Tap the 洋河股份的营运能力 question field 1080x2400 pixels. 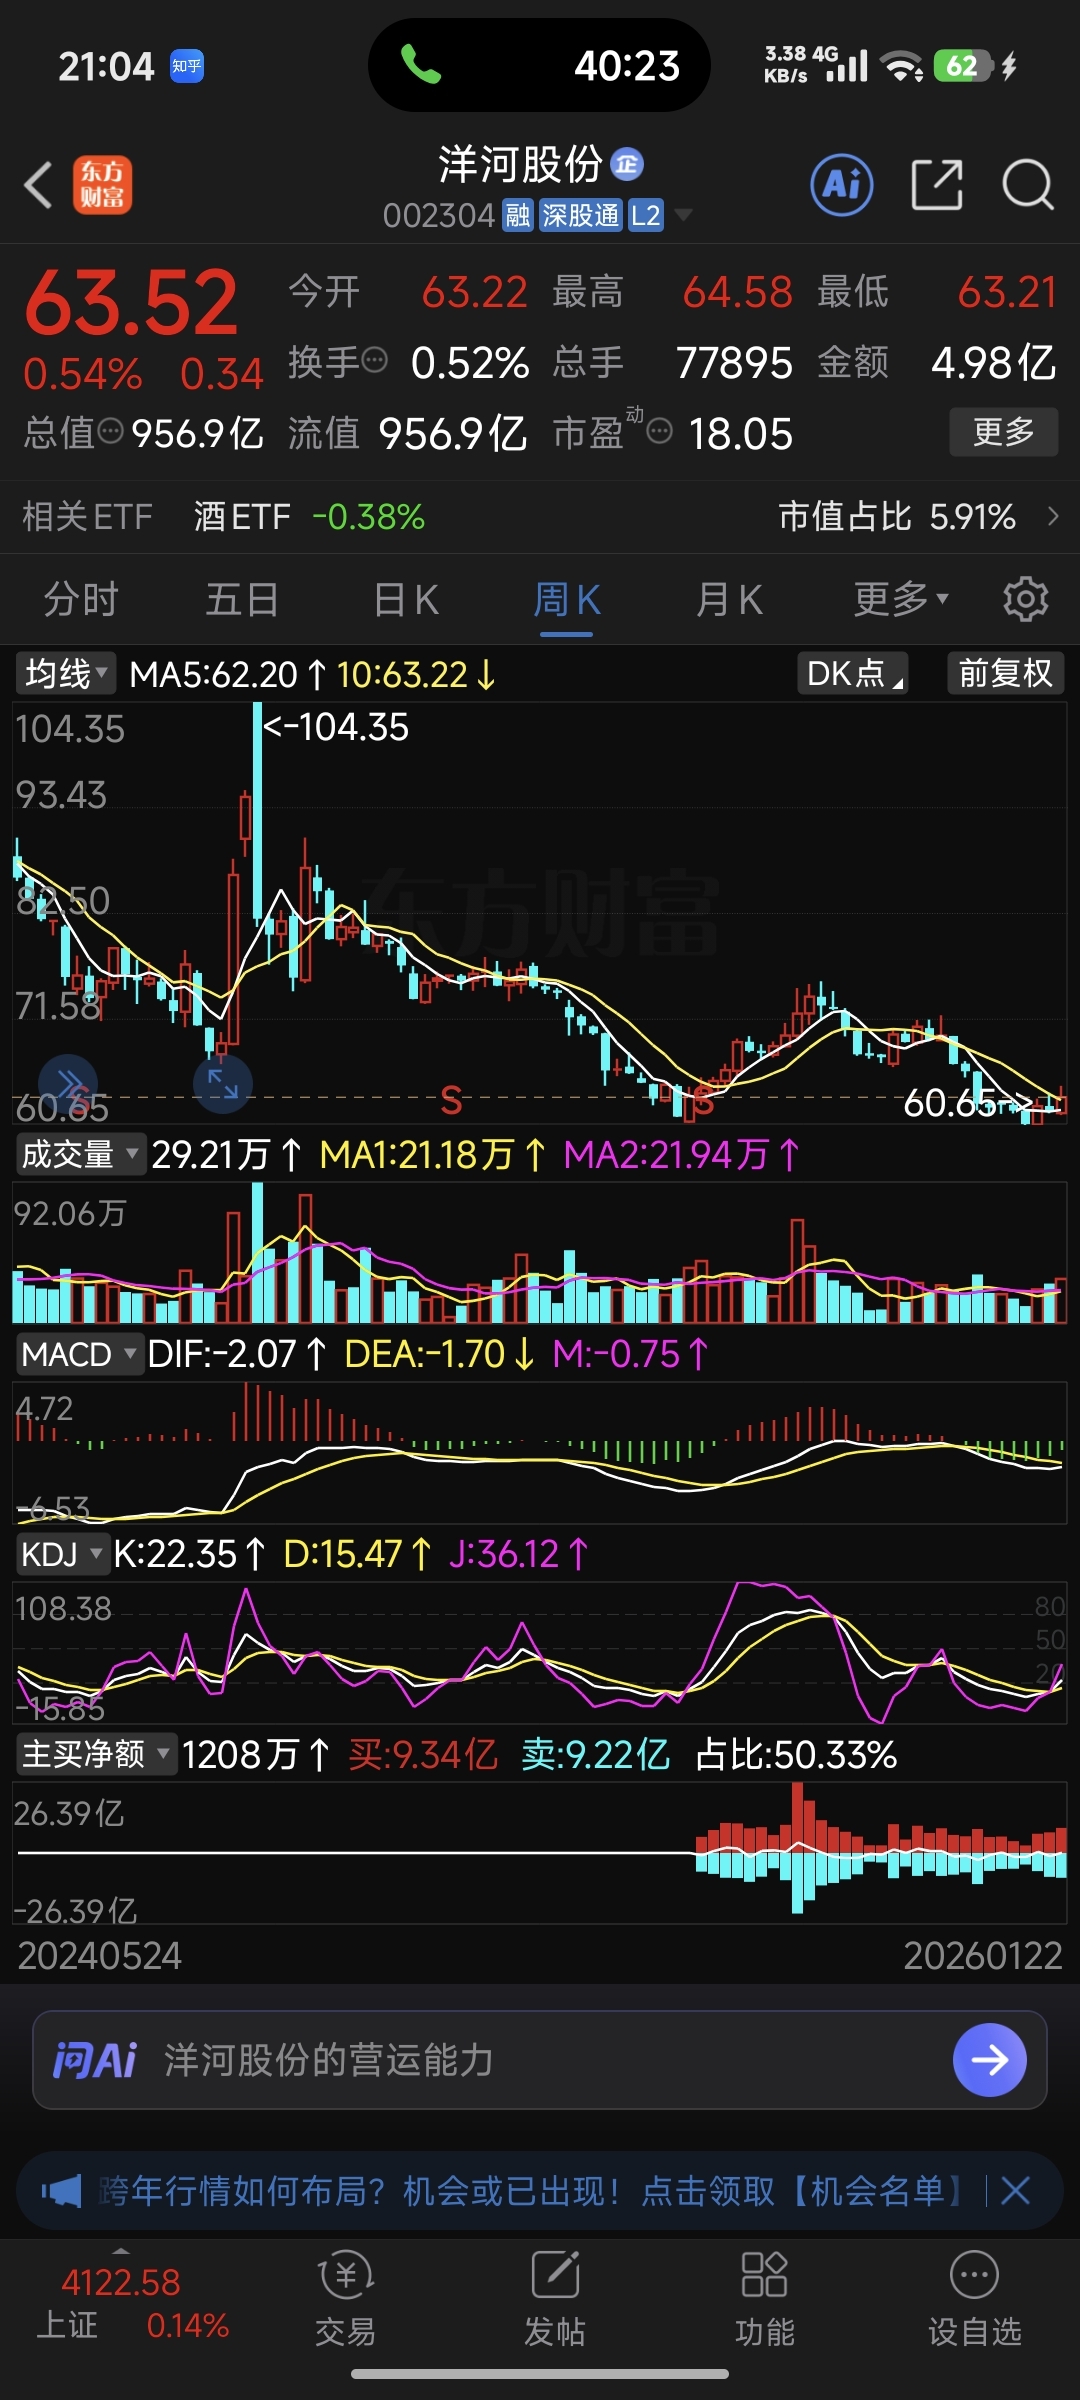540,2060
